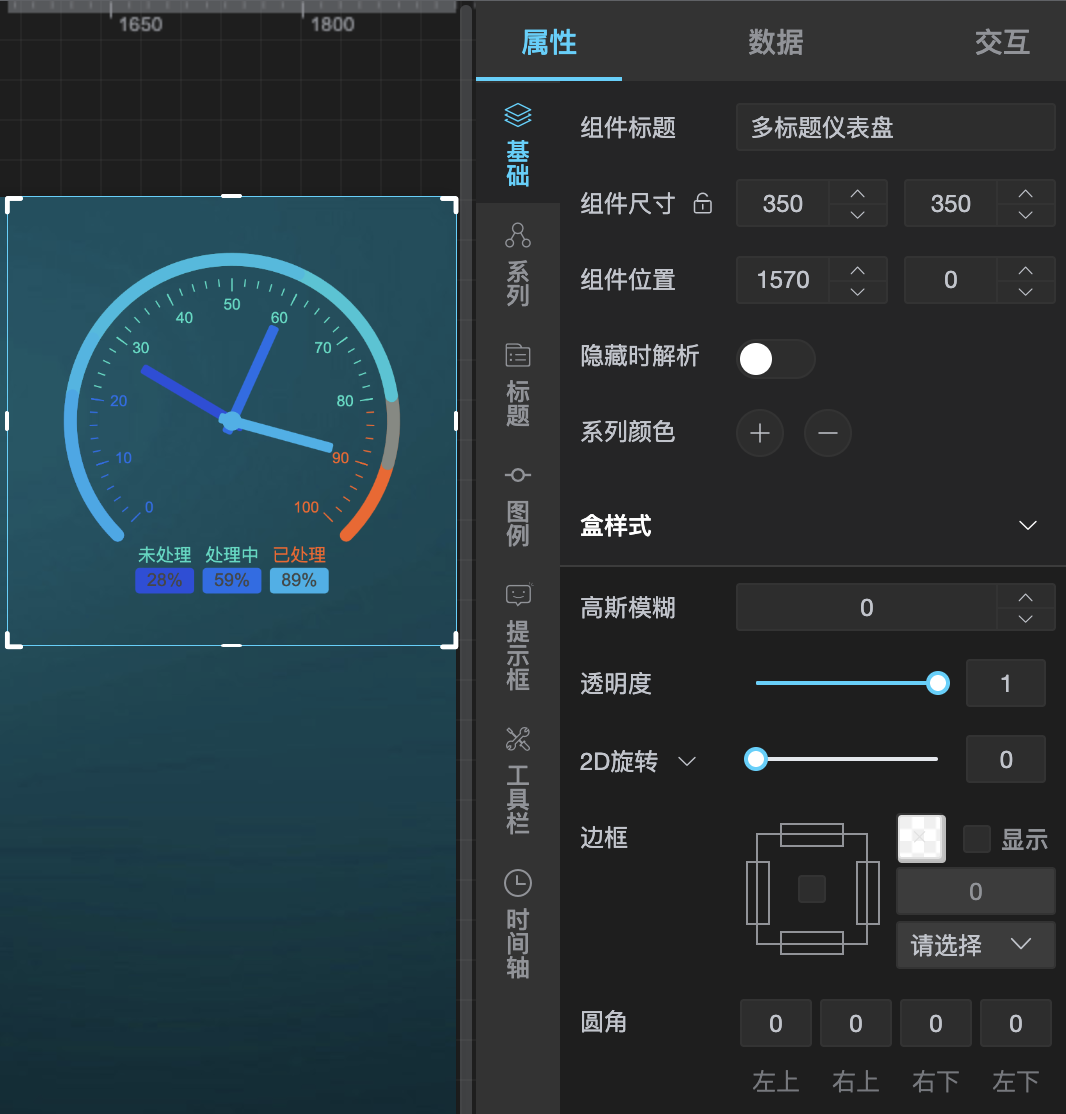This screenshot has height=1114, width=1066.
Task: Open the 图例 (legend) settings section
Action: [x=517, y=506]
